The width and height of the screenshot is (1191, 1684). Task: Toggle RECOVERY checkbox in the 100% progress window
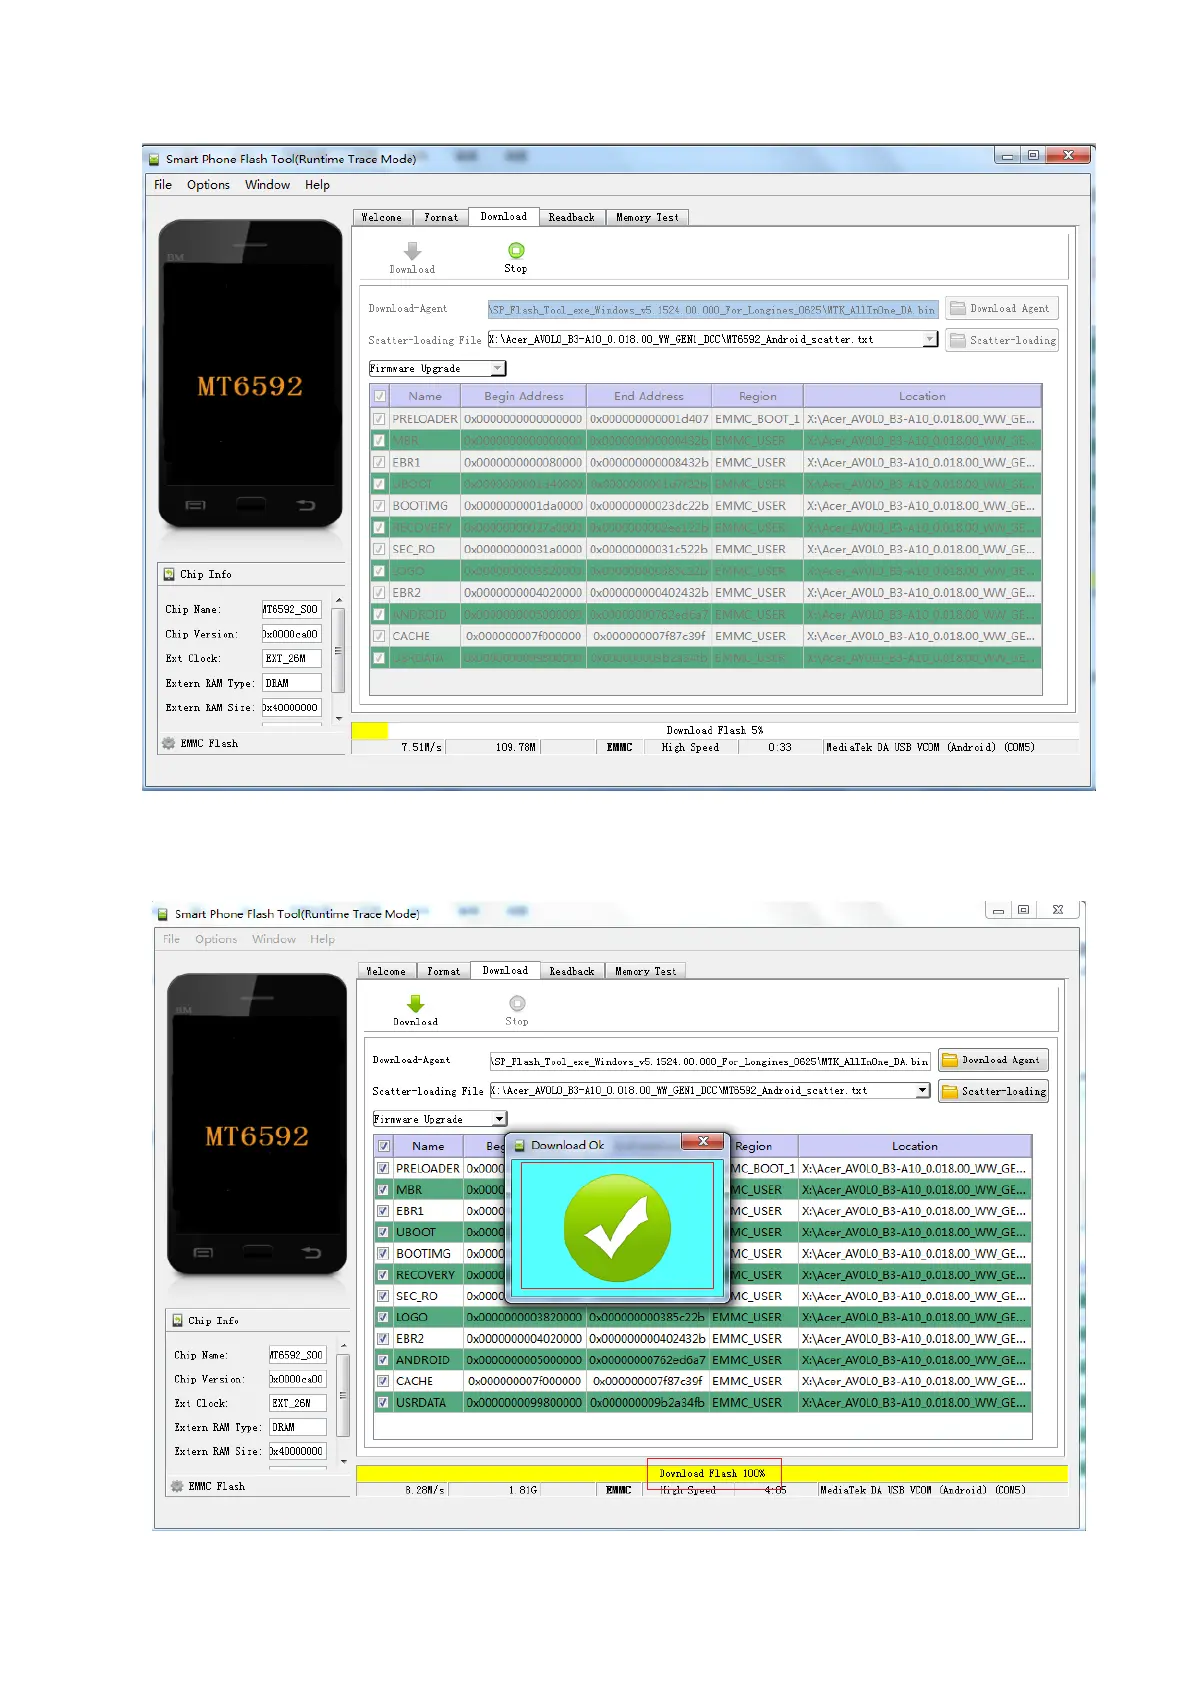click(x=383, y=1275)
